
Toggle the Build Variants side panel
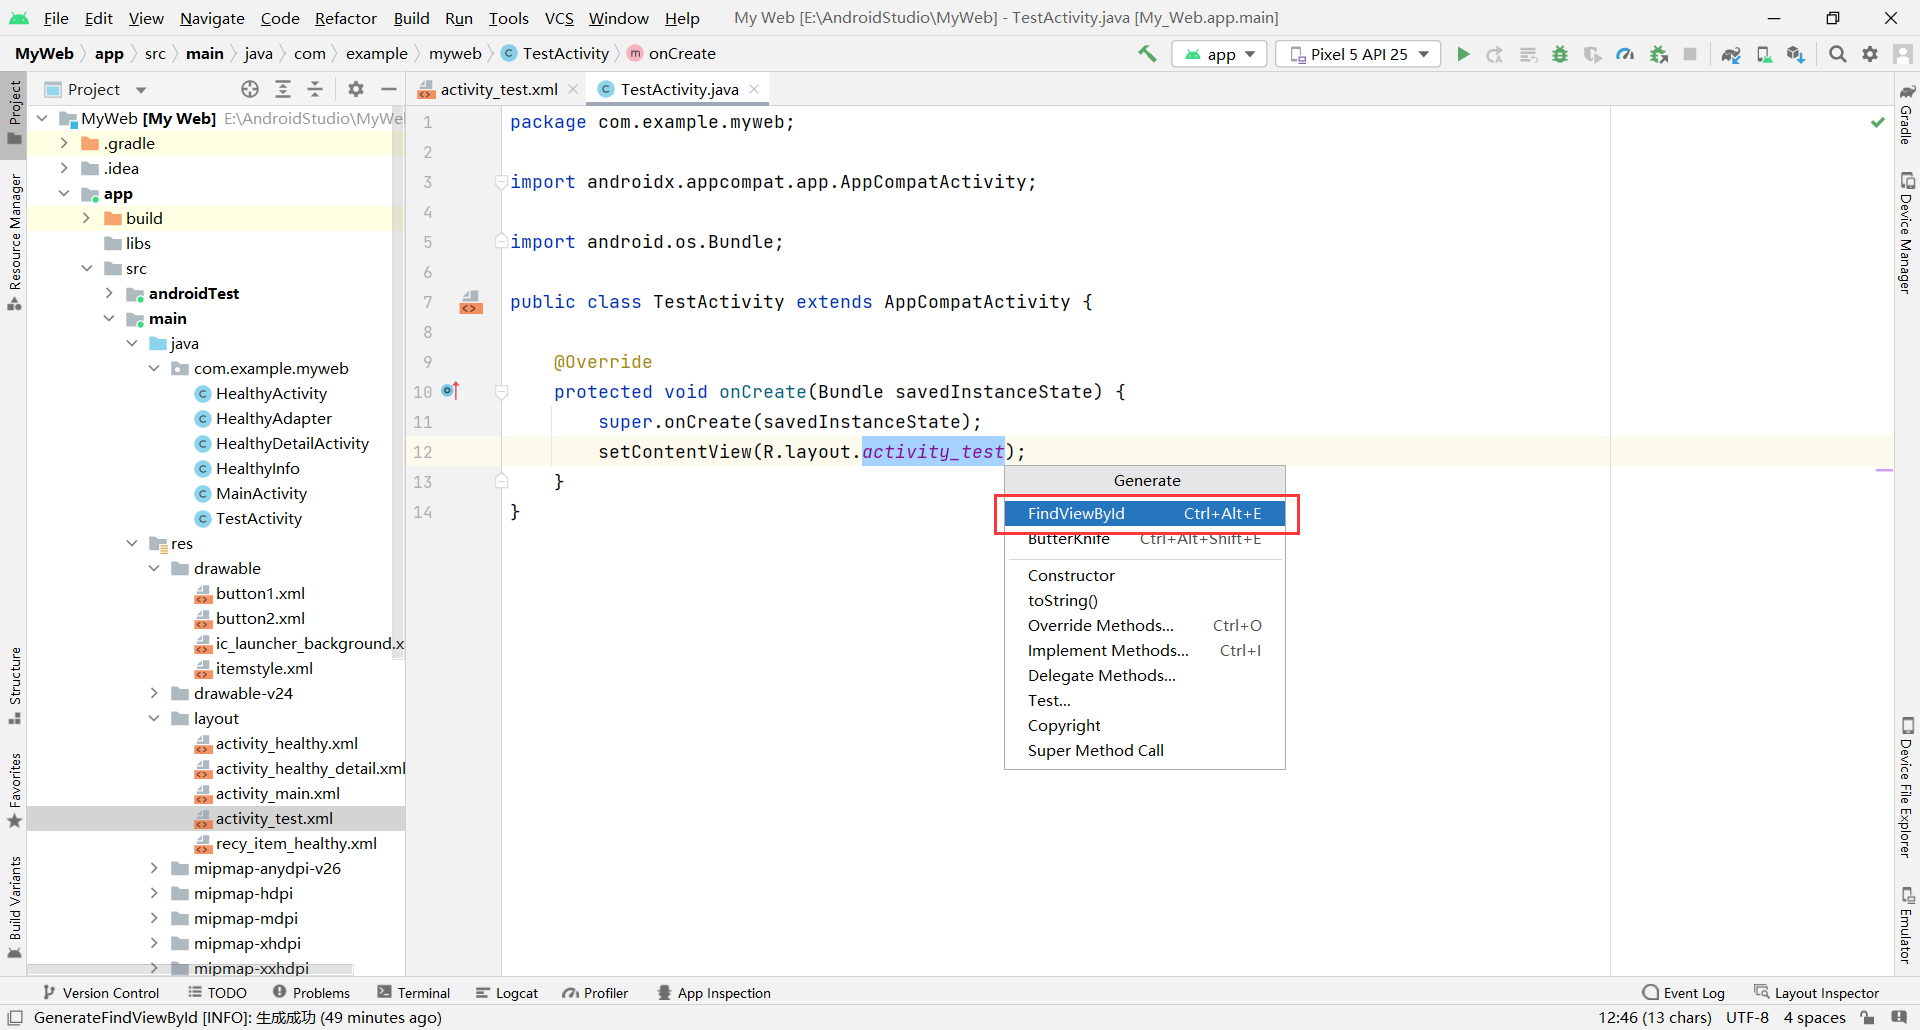[14, 906]
